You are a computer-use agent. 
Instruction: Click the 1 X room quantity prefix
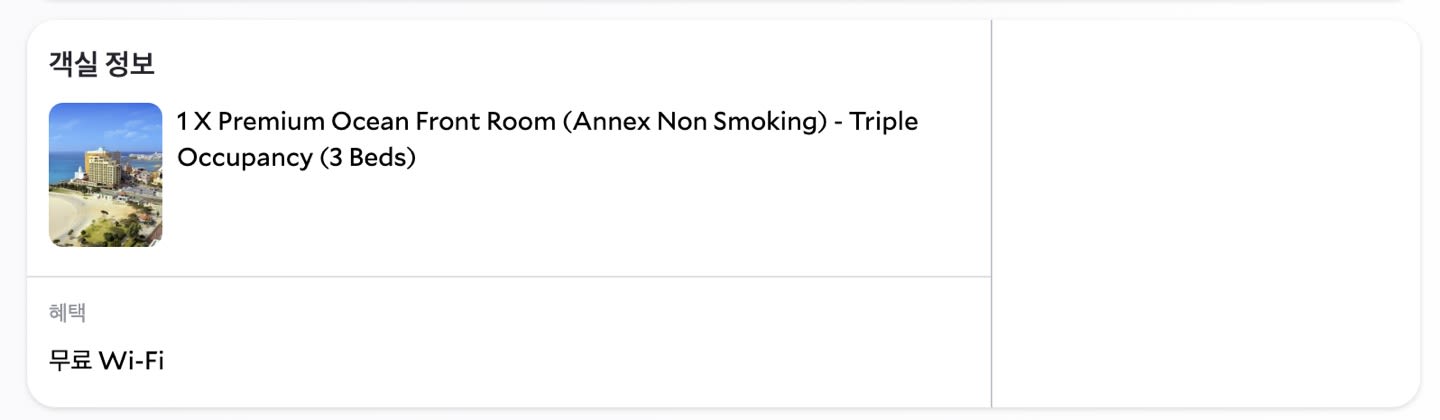[x=194, y=122]
